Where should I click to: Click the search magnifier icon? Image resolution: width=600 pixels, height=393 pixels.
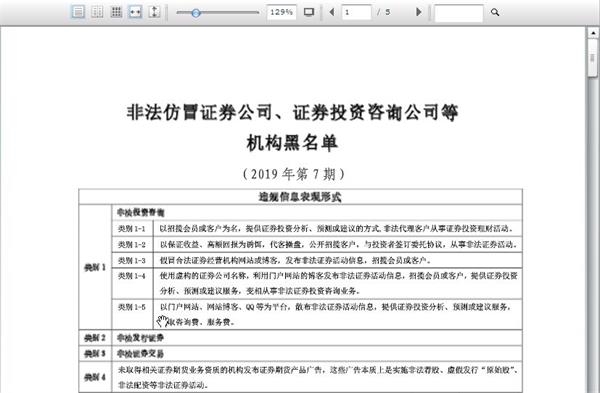[x=495, y=12]
